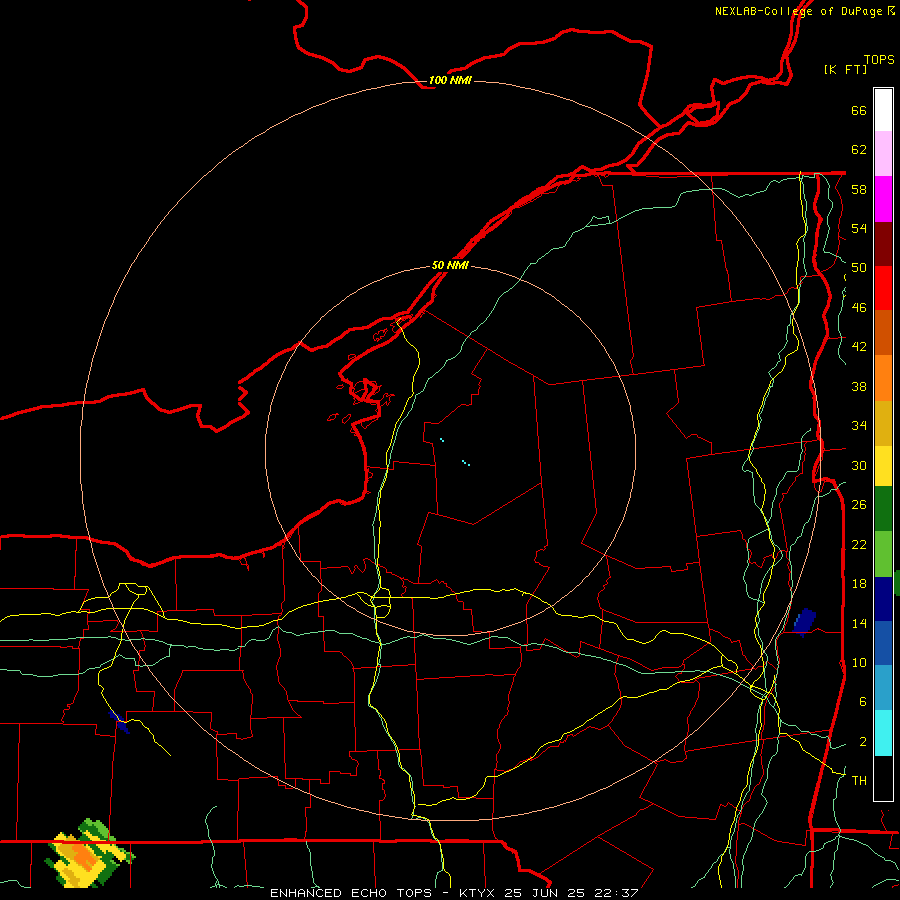This screenshot has width=900, height=900.
Task: Click the navy echo near the right edge
Action: pyautogui.click(x=804, y=622)
